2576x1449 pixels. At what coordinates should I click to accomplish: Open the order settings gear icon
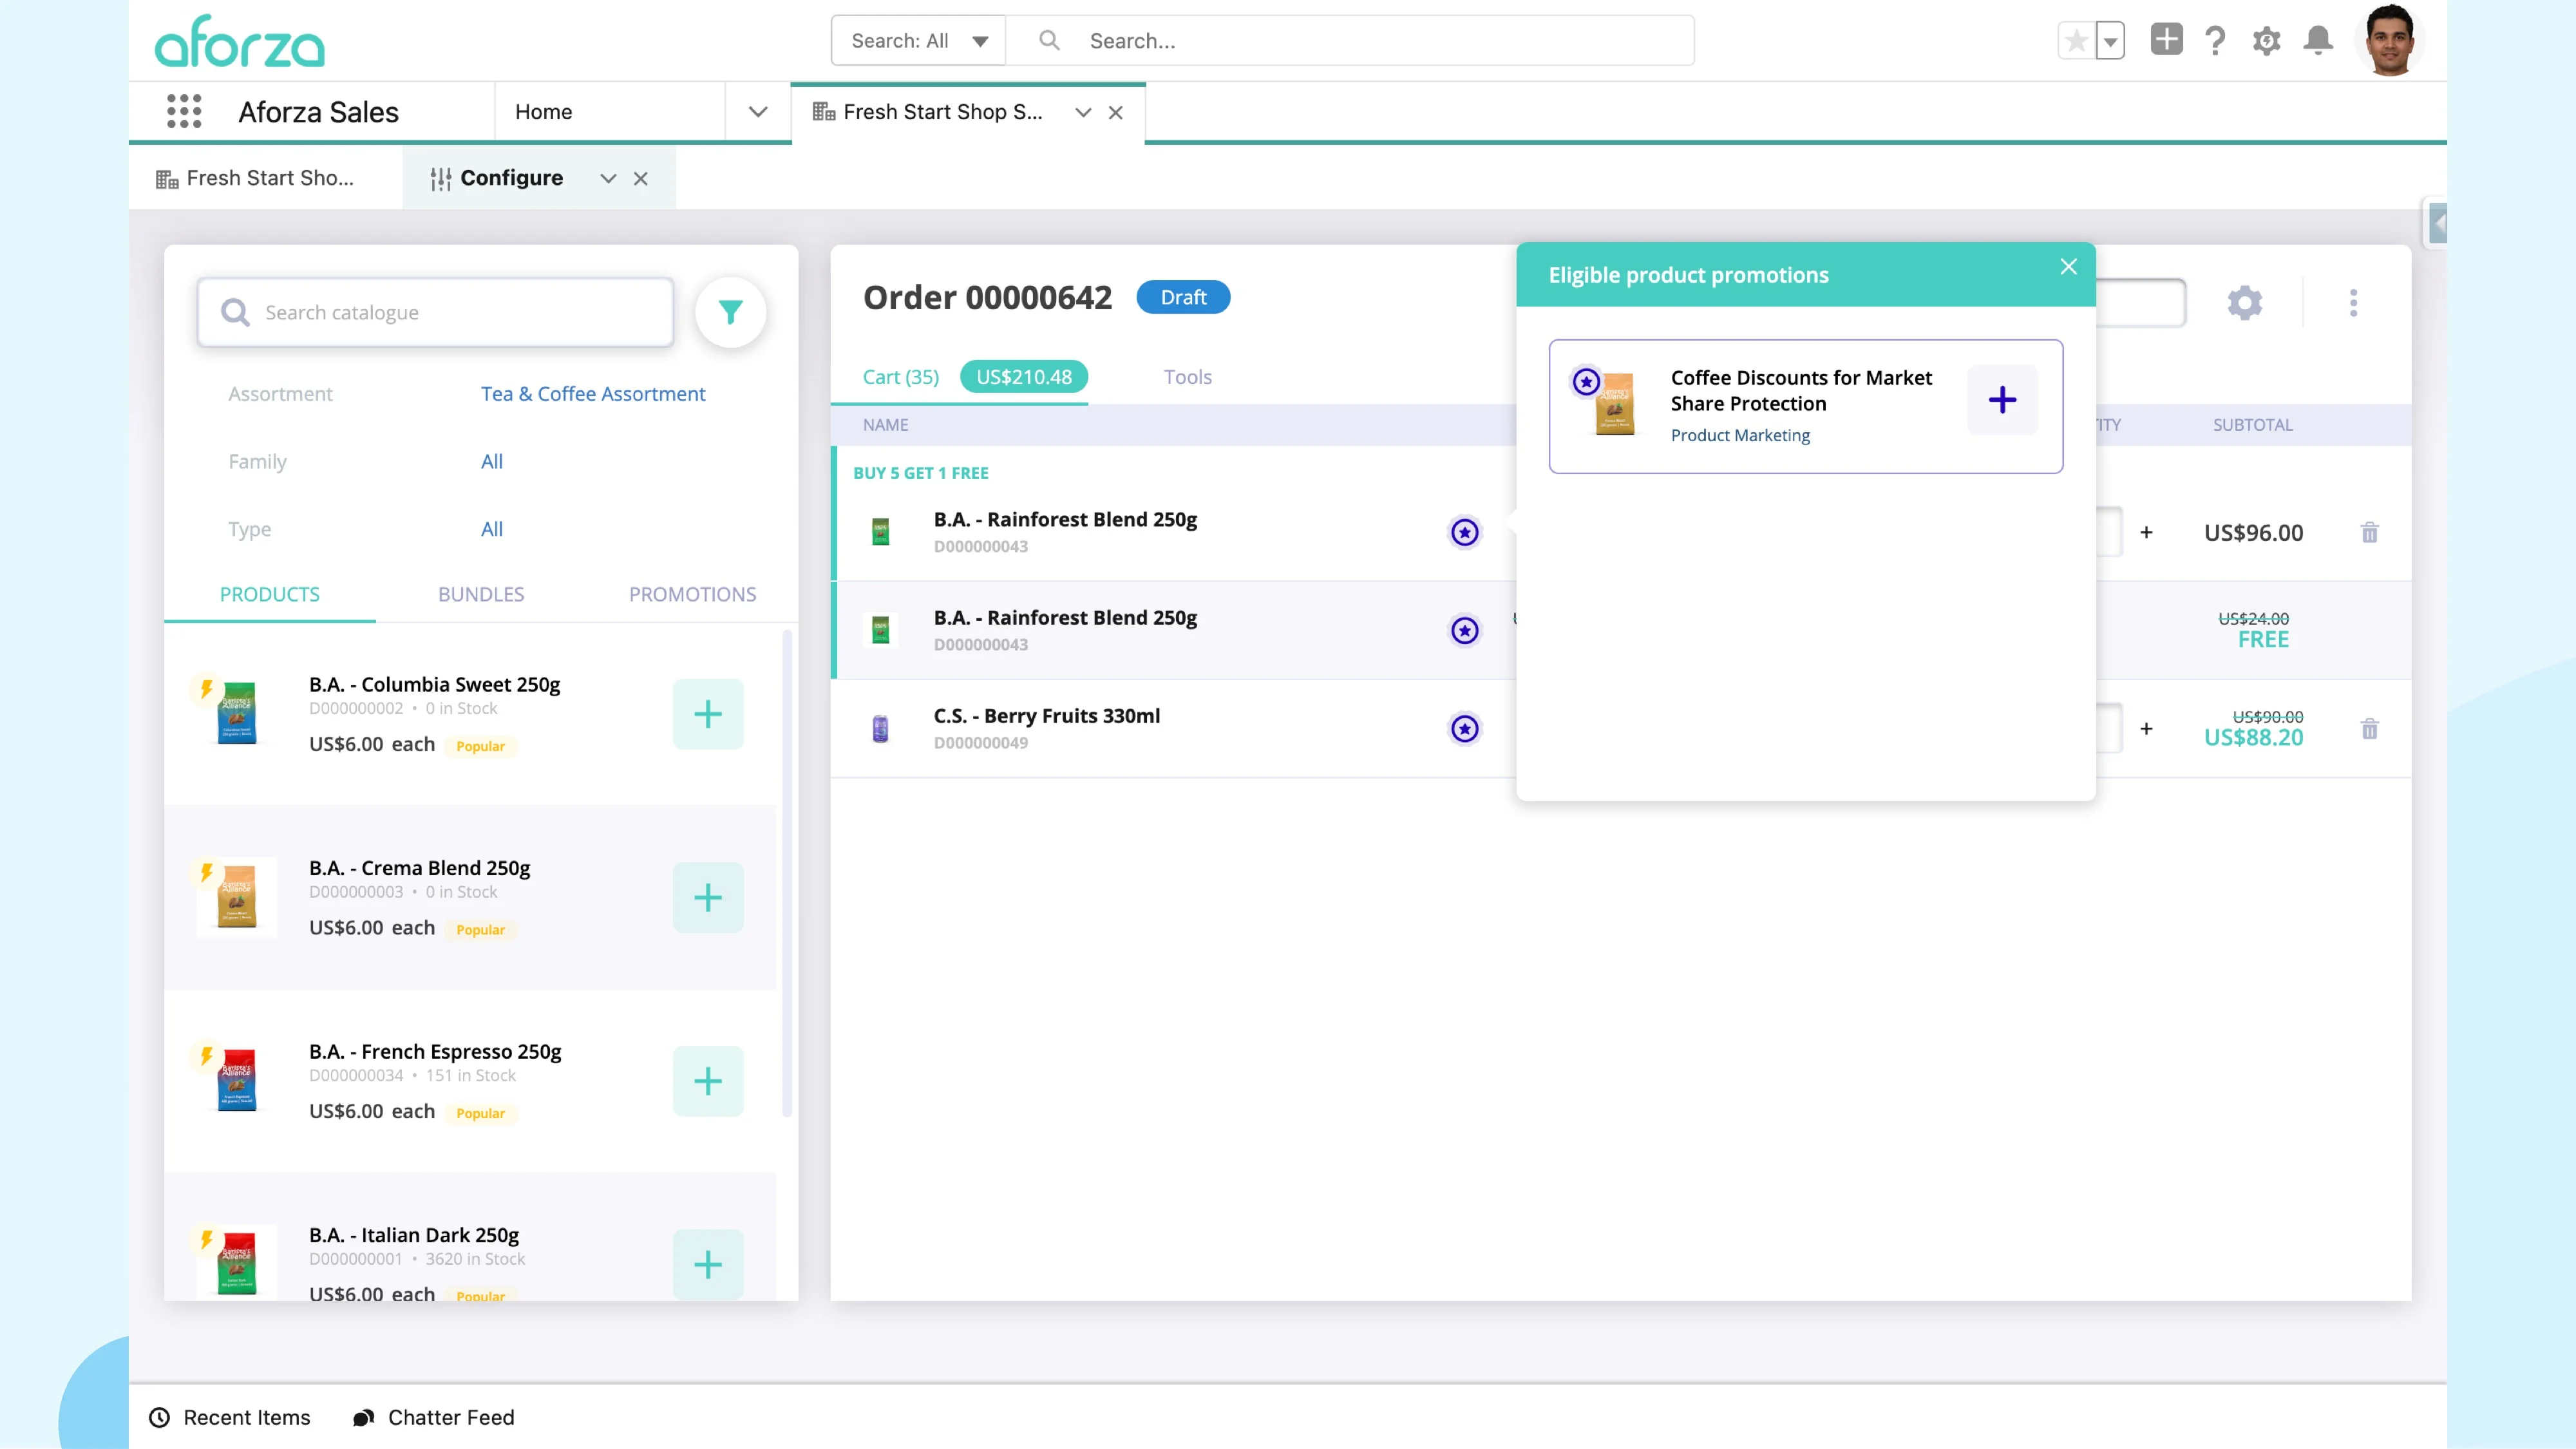[x=2245, y=302]
